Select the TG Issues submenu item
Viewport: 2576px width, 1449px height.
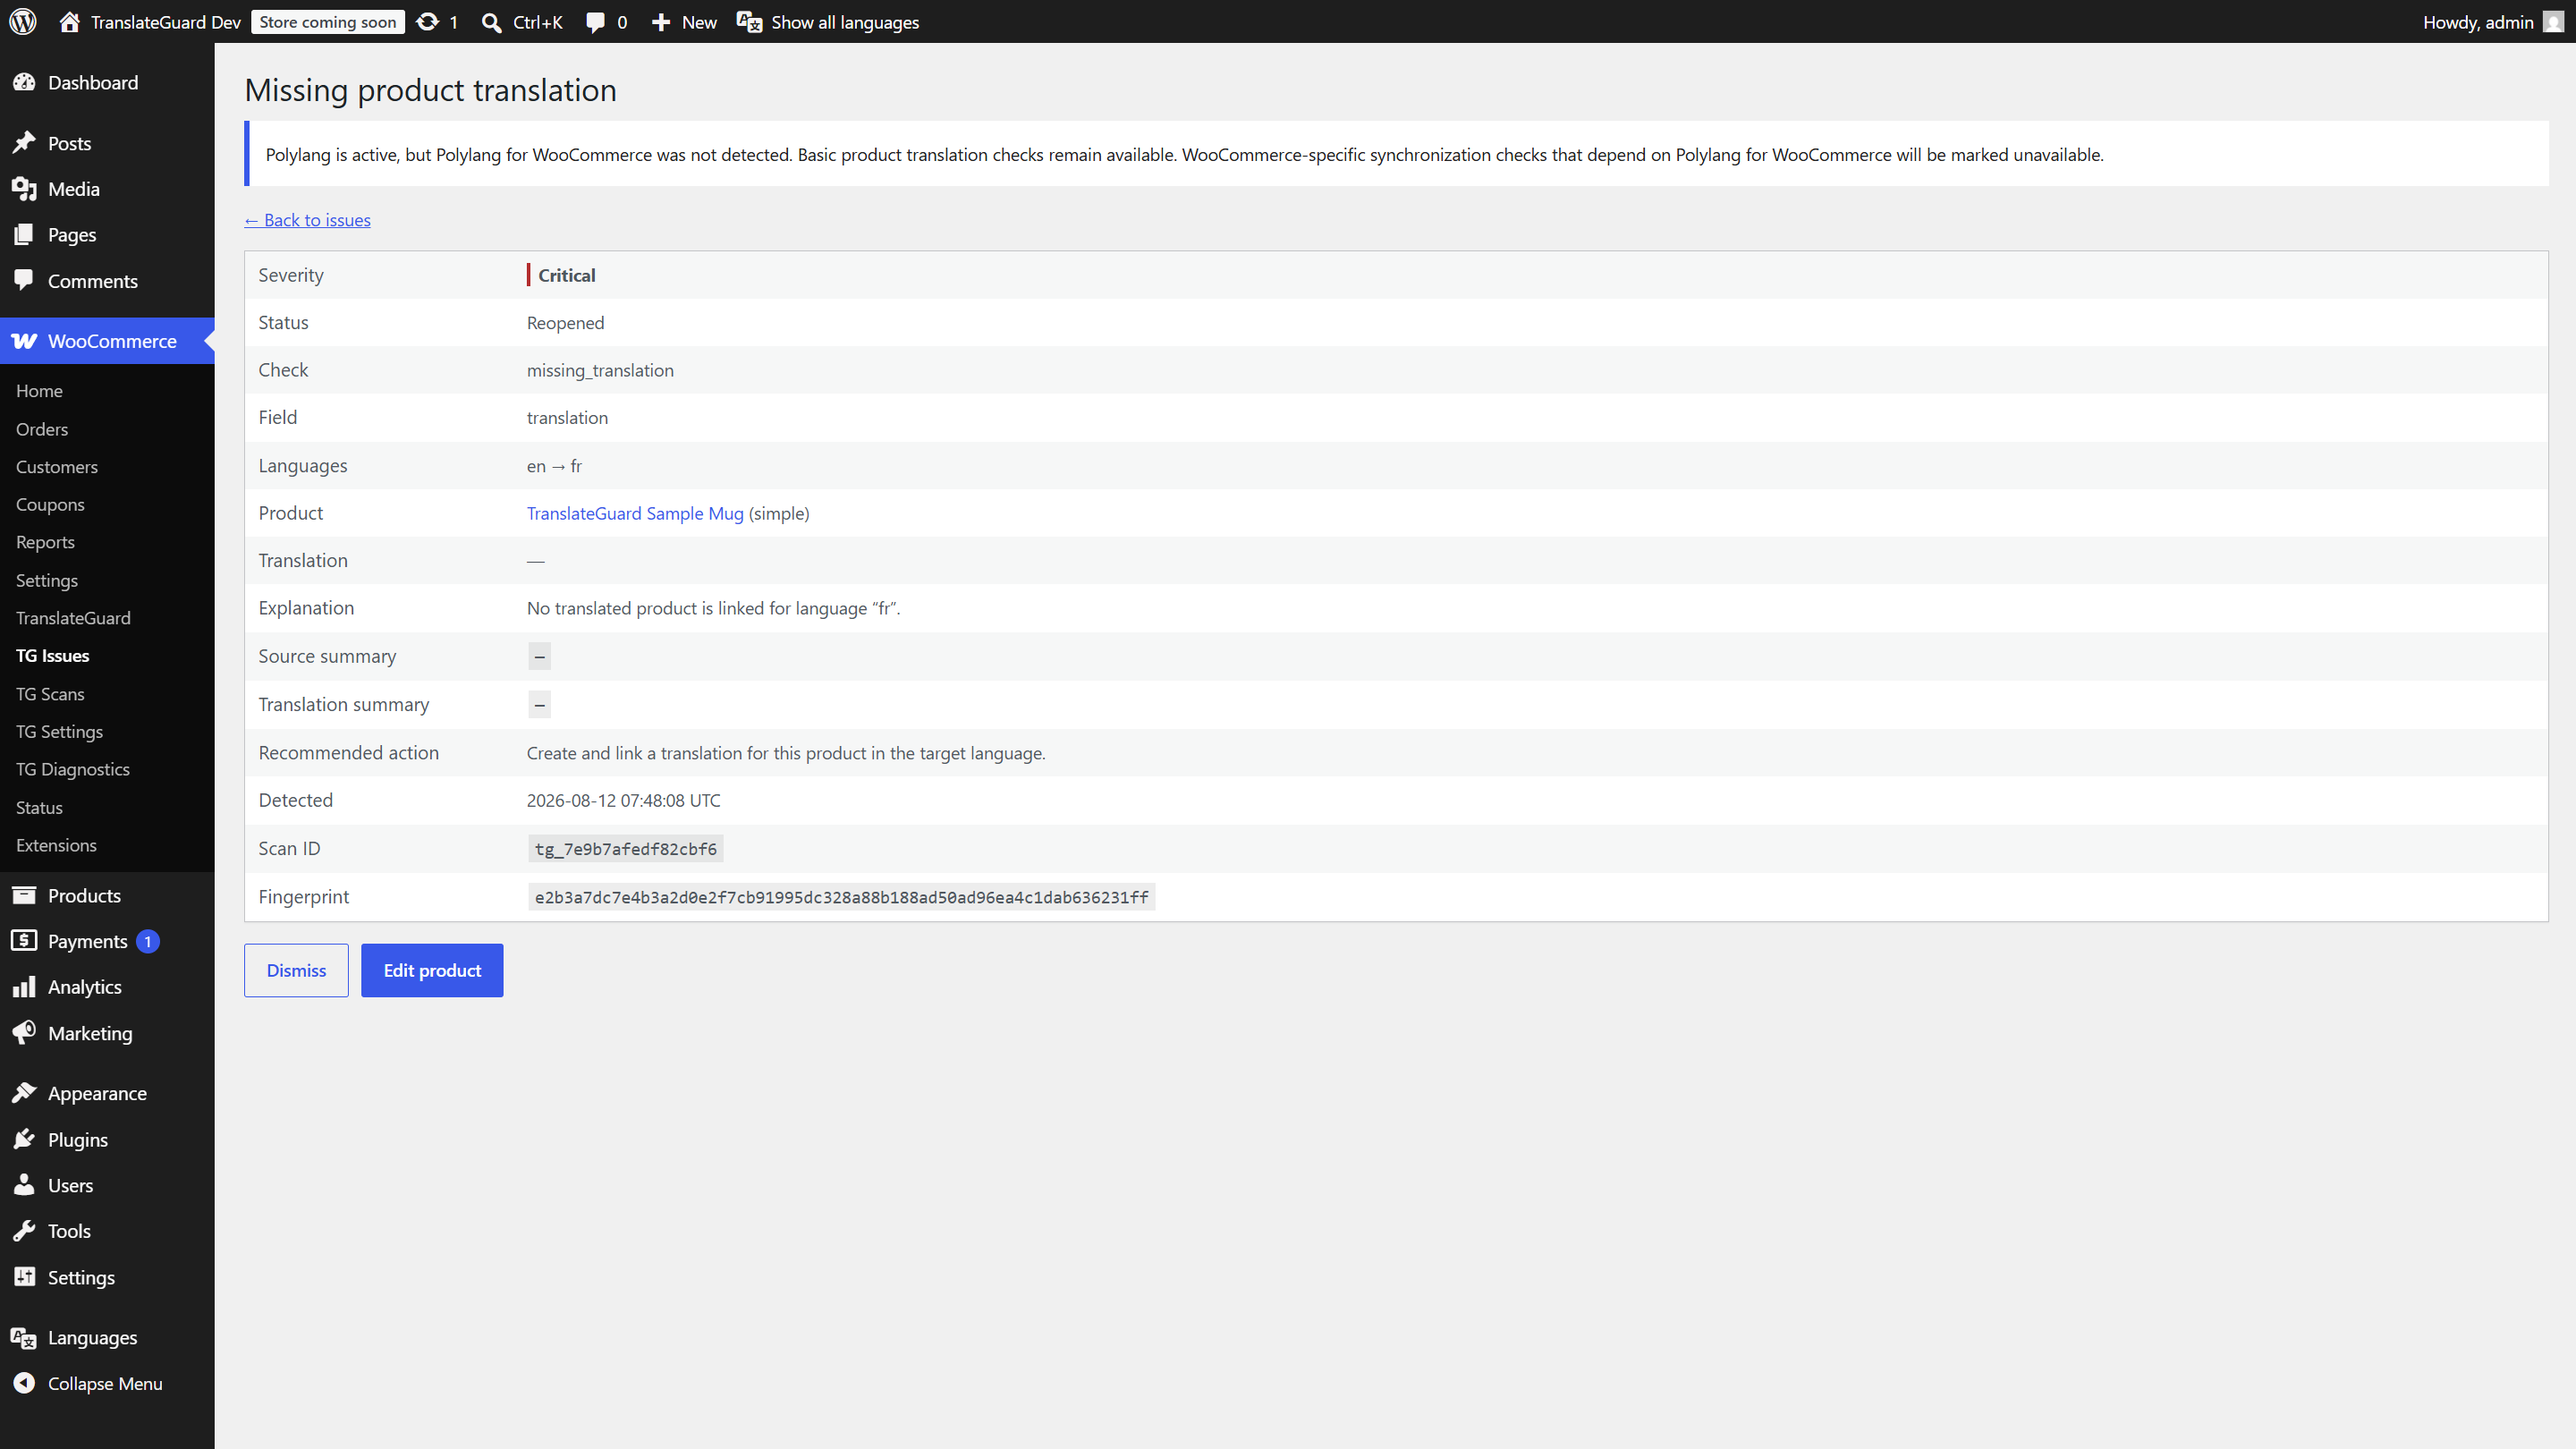(x=53, y=656)
